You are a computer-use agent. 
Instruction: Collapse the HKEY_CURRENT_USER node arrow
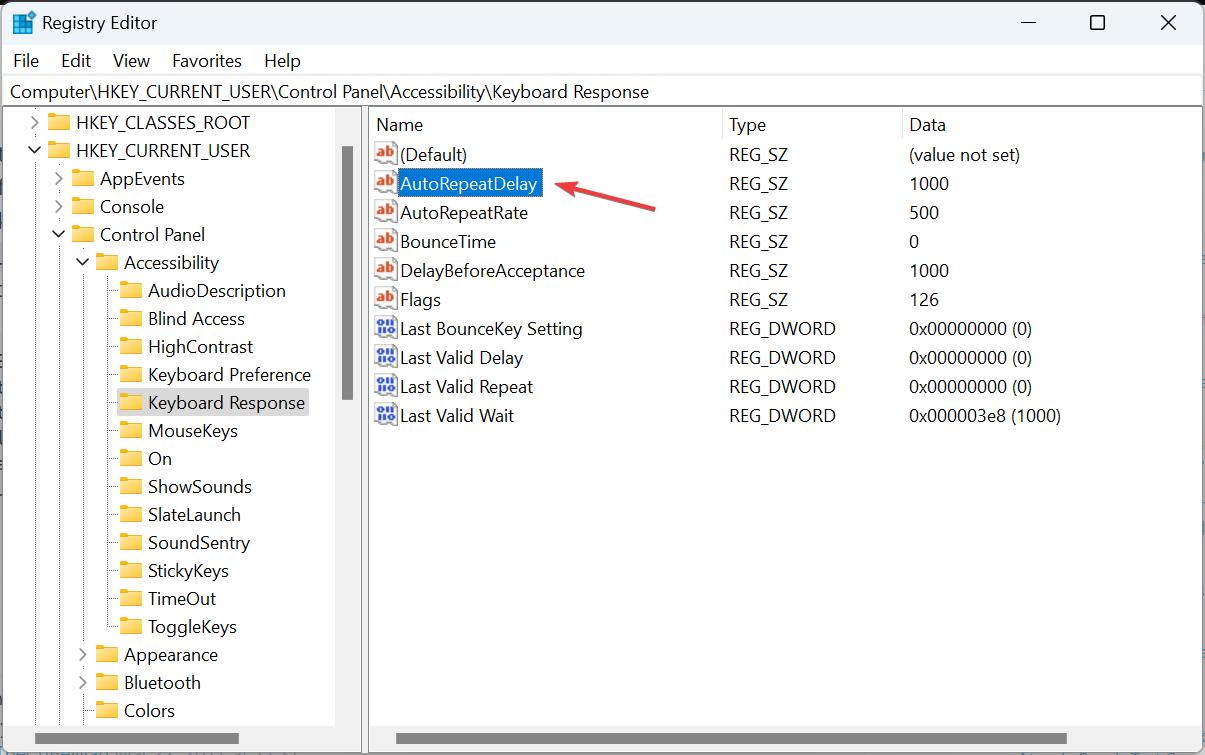click(x=35, y=151)
